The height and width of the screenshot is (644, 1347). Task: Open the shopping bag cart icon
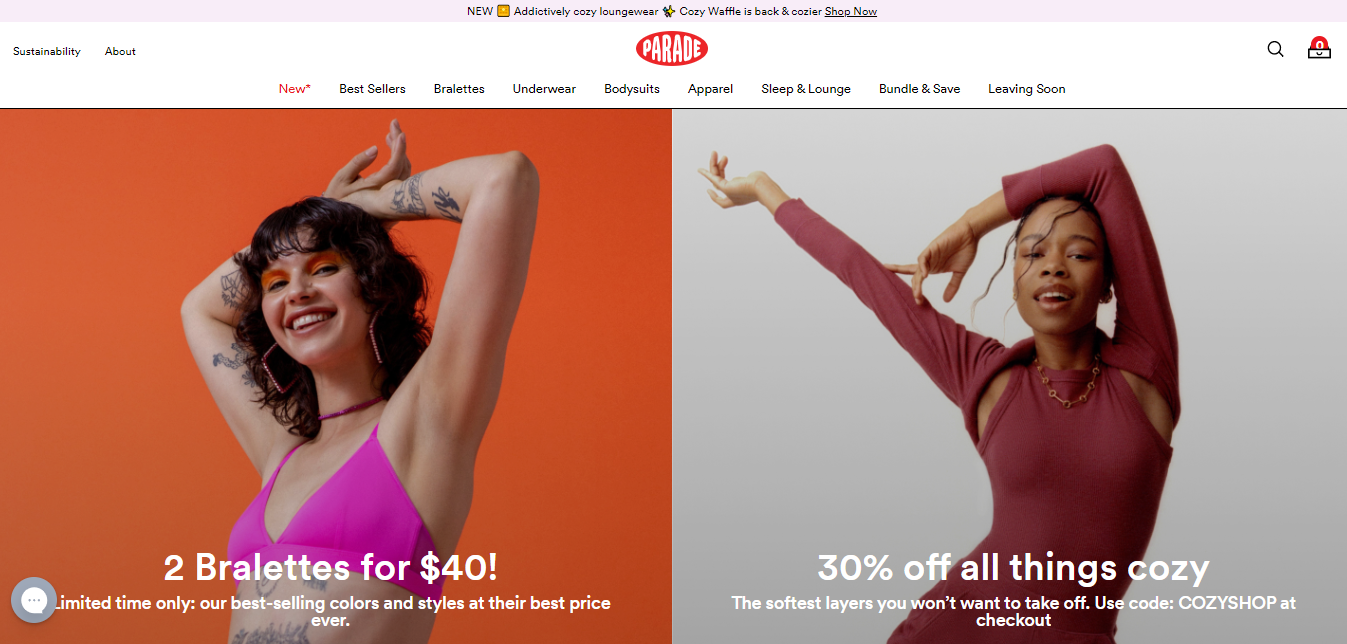point(1319,48)
